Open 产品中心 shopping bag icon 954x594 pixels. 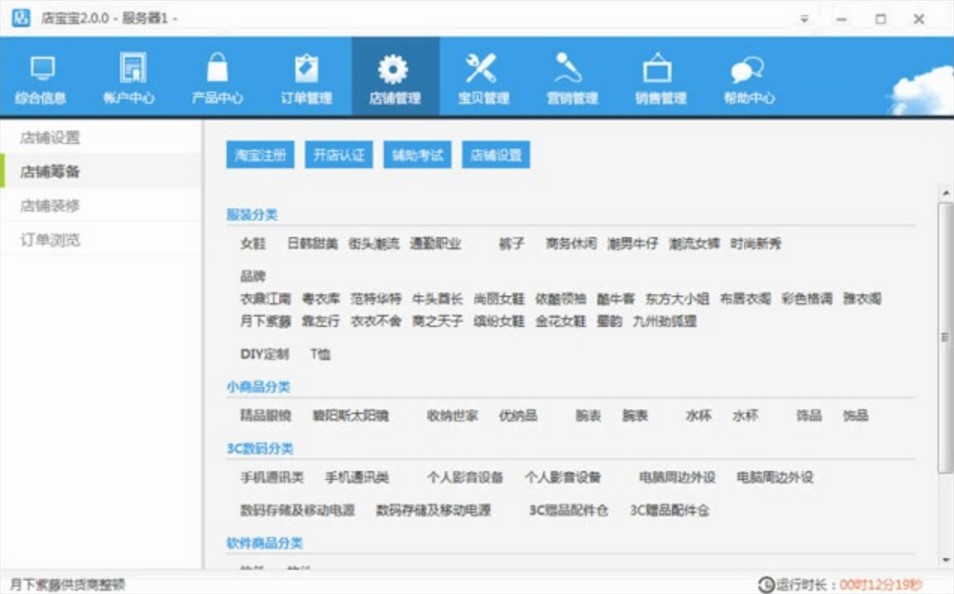216,75
